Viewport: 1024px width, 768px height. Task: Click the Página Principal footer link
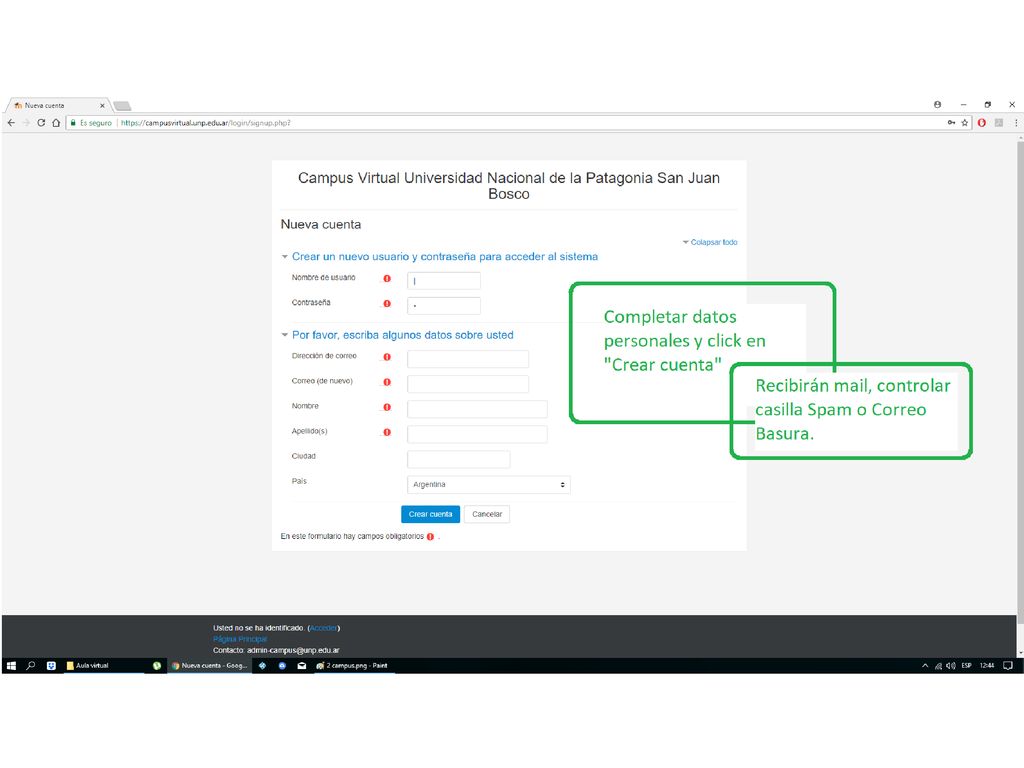pos(240,639)
